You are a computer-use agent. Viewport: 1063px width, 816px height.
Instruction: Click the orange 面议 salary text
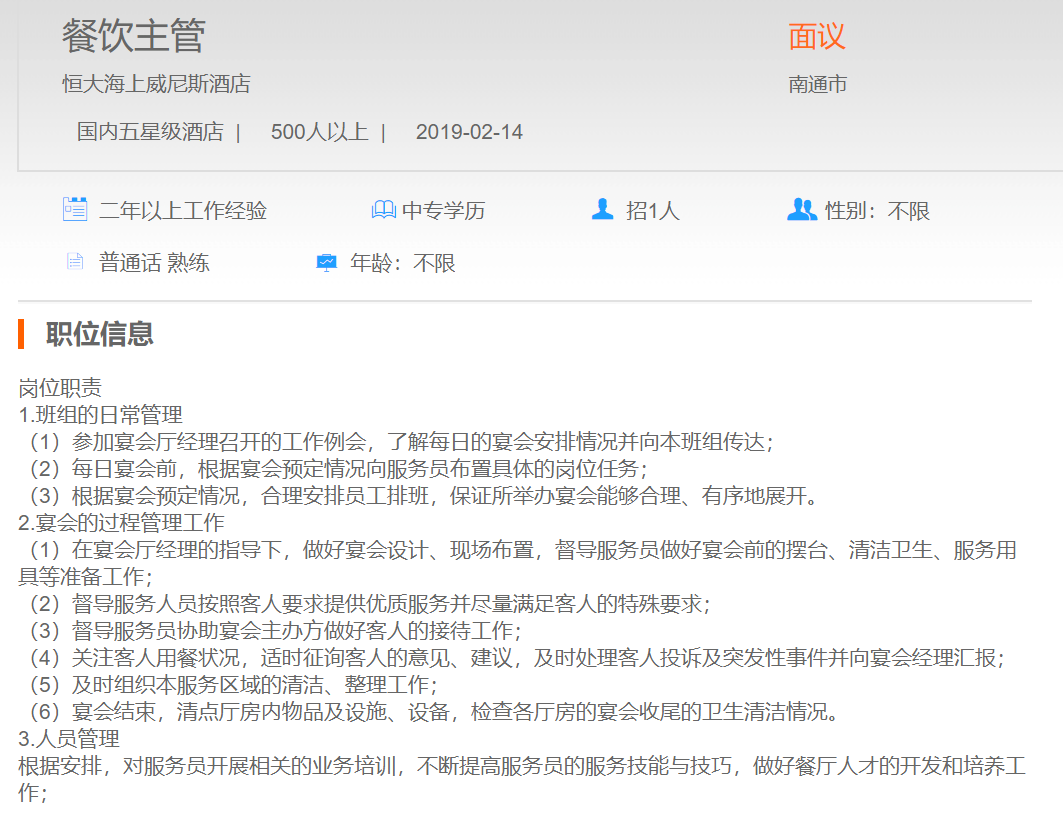(x=817, y=37)
